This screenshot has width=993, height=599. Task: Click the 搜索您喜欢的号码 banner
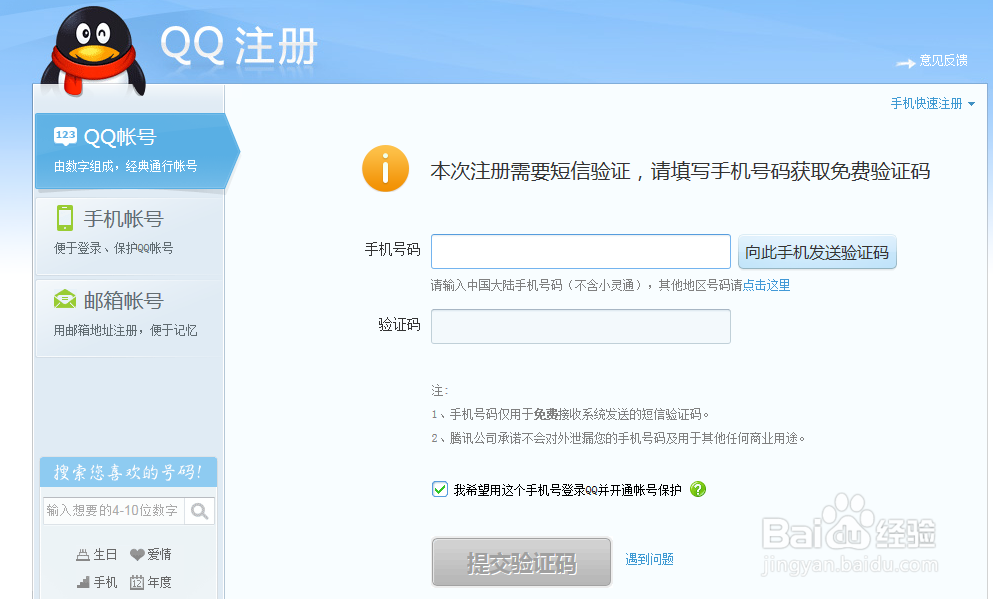(x=129, y=472)
